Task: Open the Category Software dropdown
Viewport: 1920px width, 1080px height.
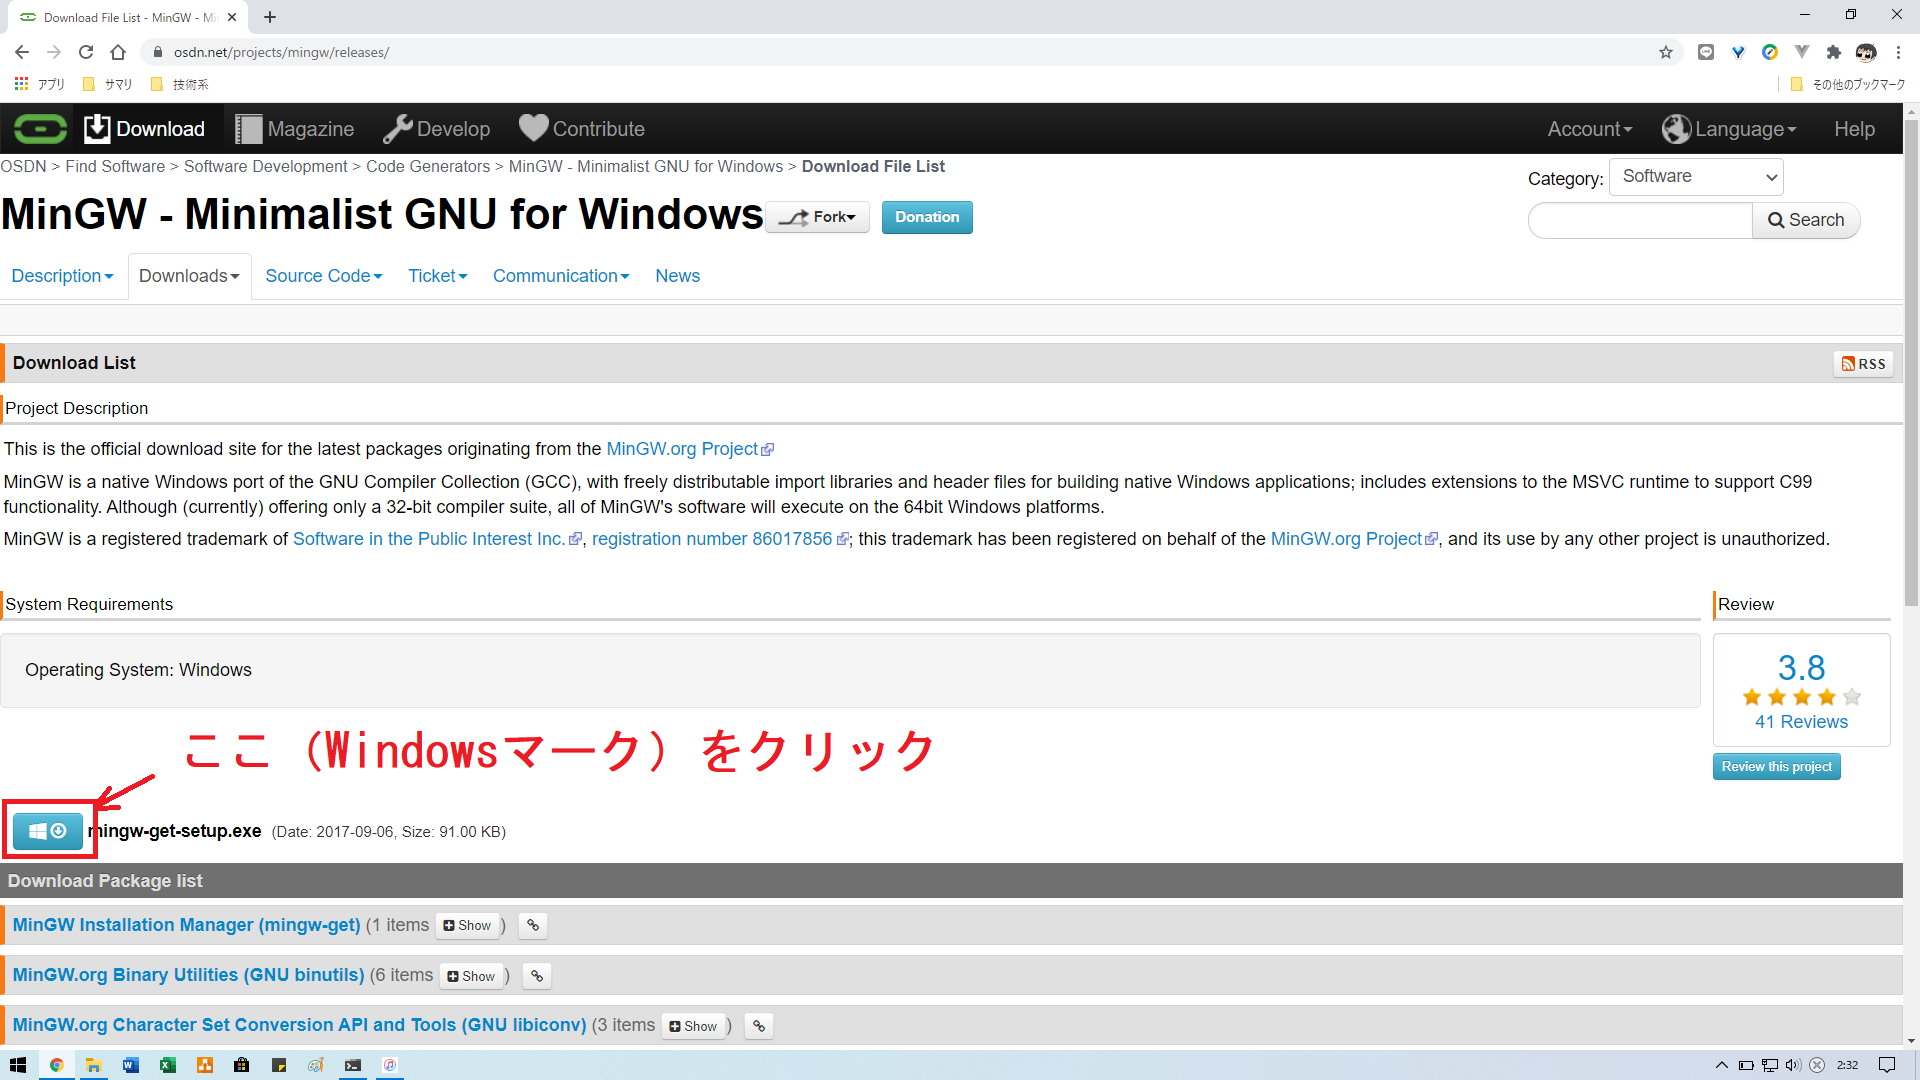Action: pyautogui.click(x=1696, y=177)
